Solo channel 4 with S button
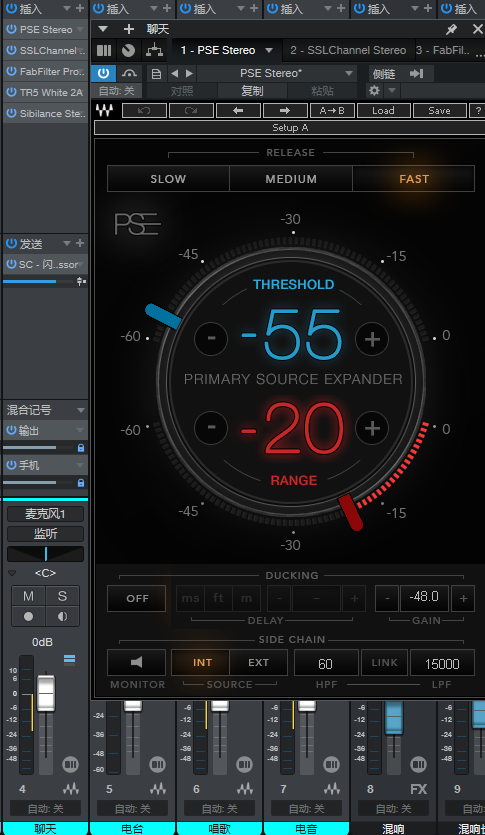The height and width of the screenshot is (835, 485). [63, 596]
